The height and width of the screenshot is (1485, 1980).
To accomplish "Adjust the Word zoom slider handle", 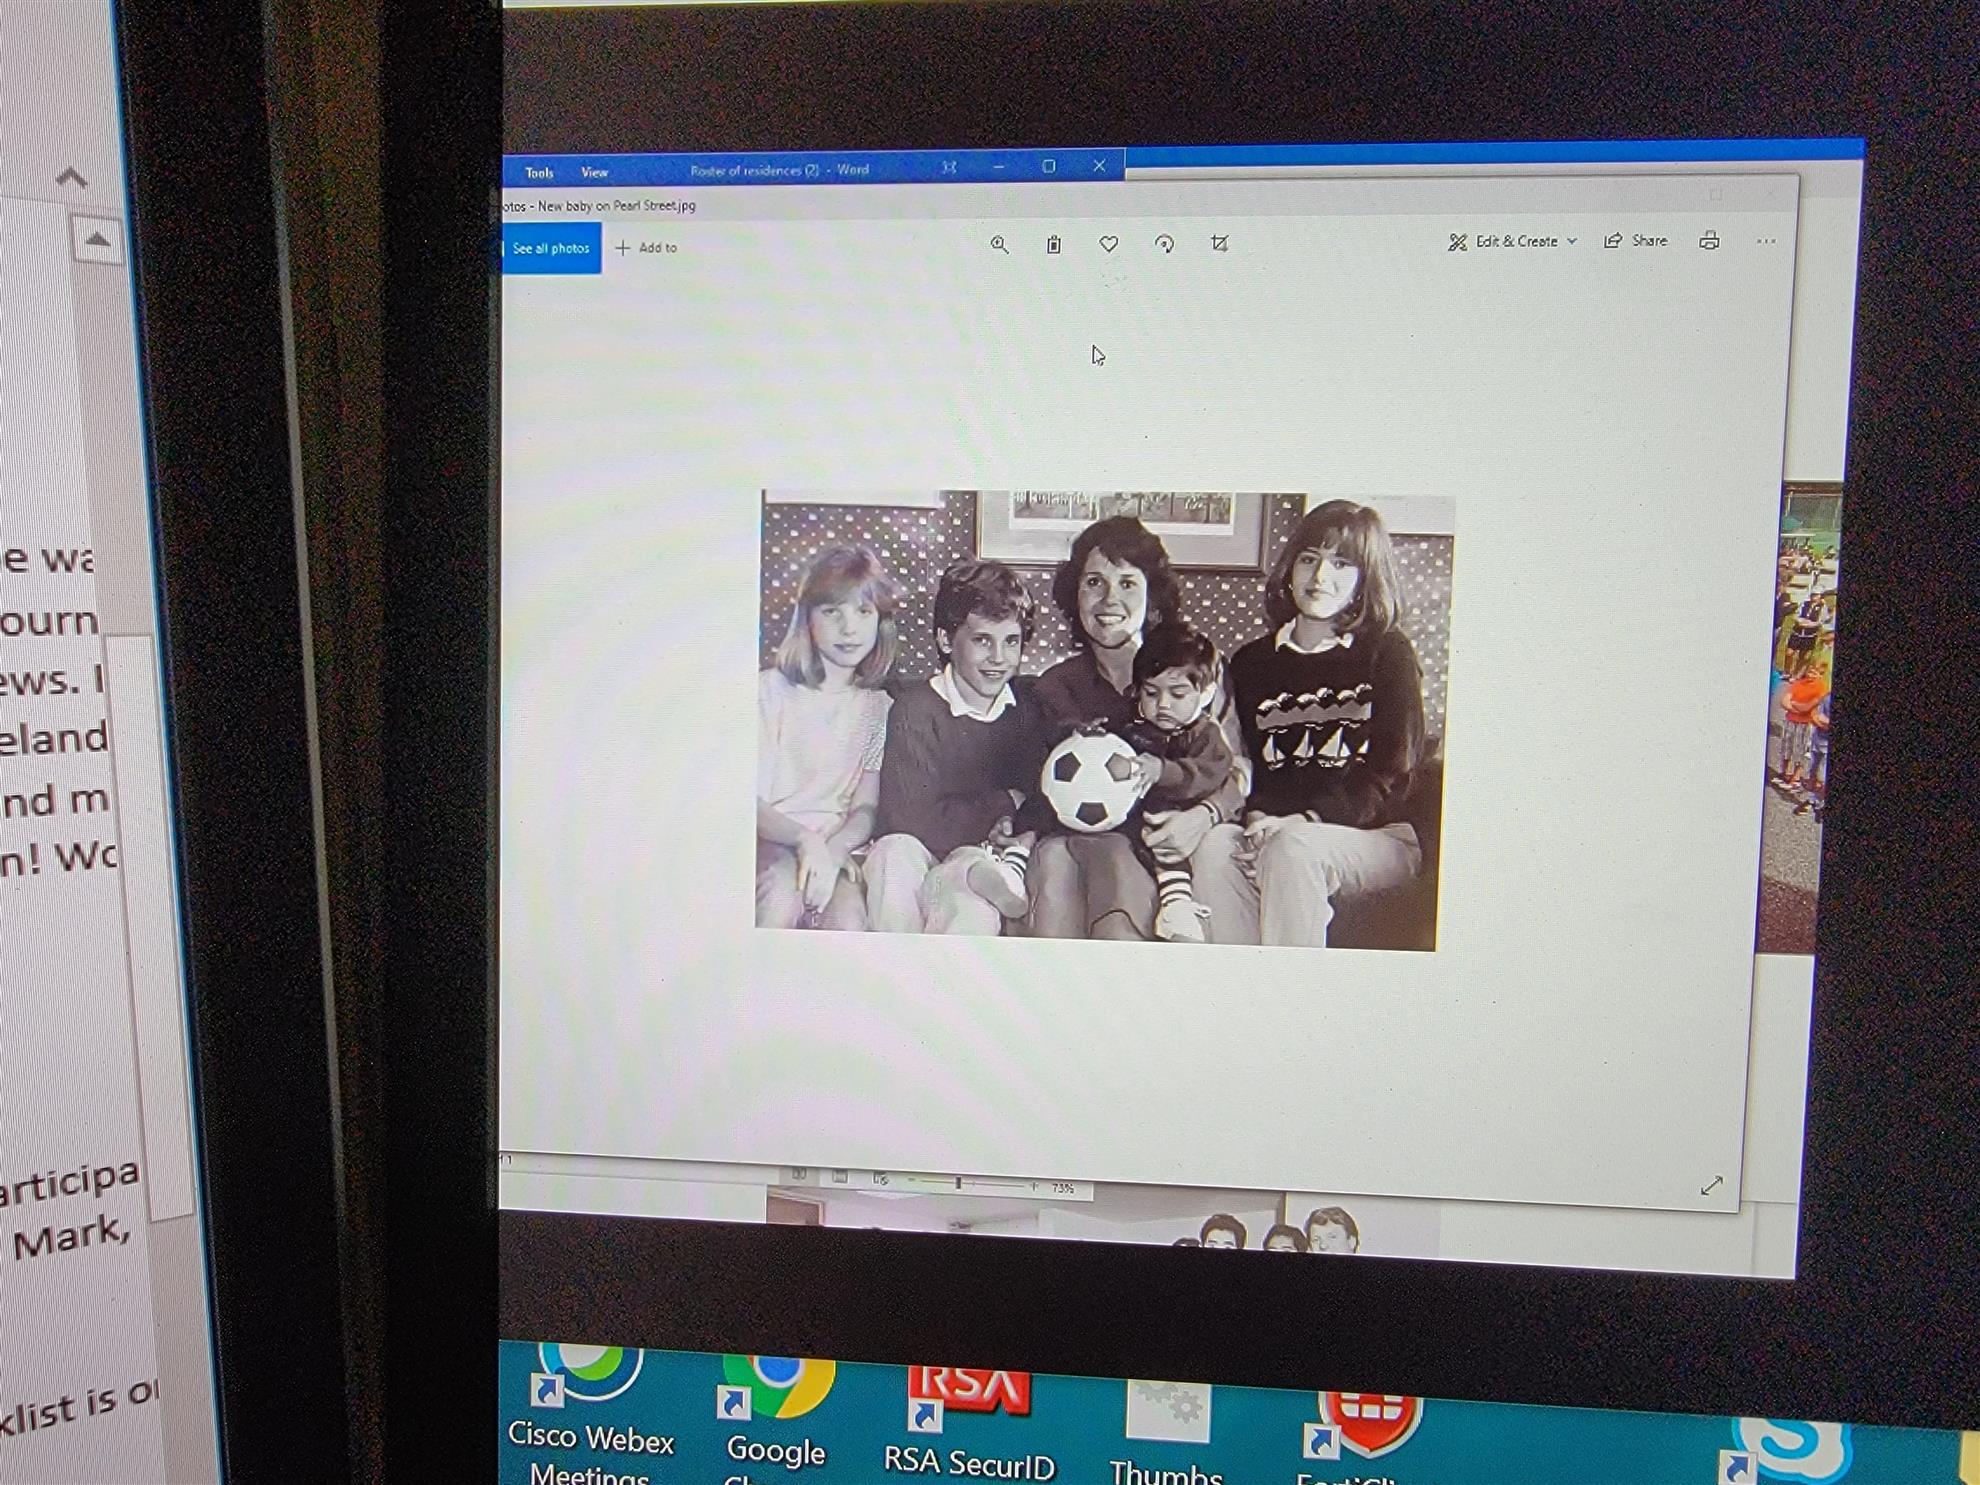I will (958, 1184).
